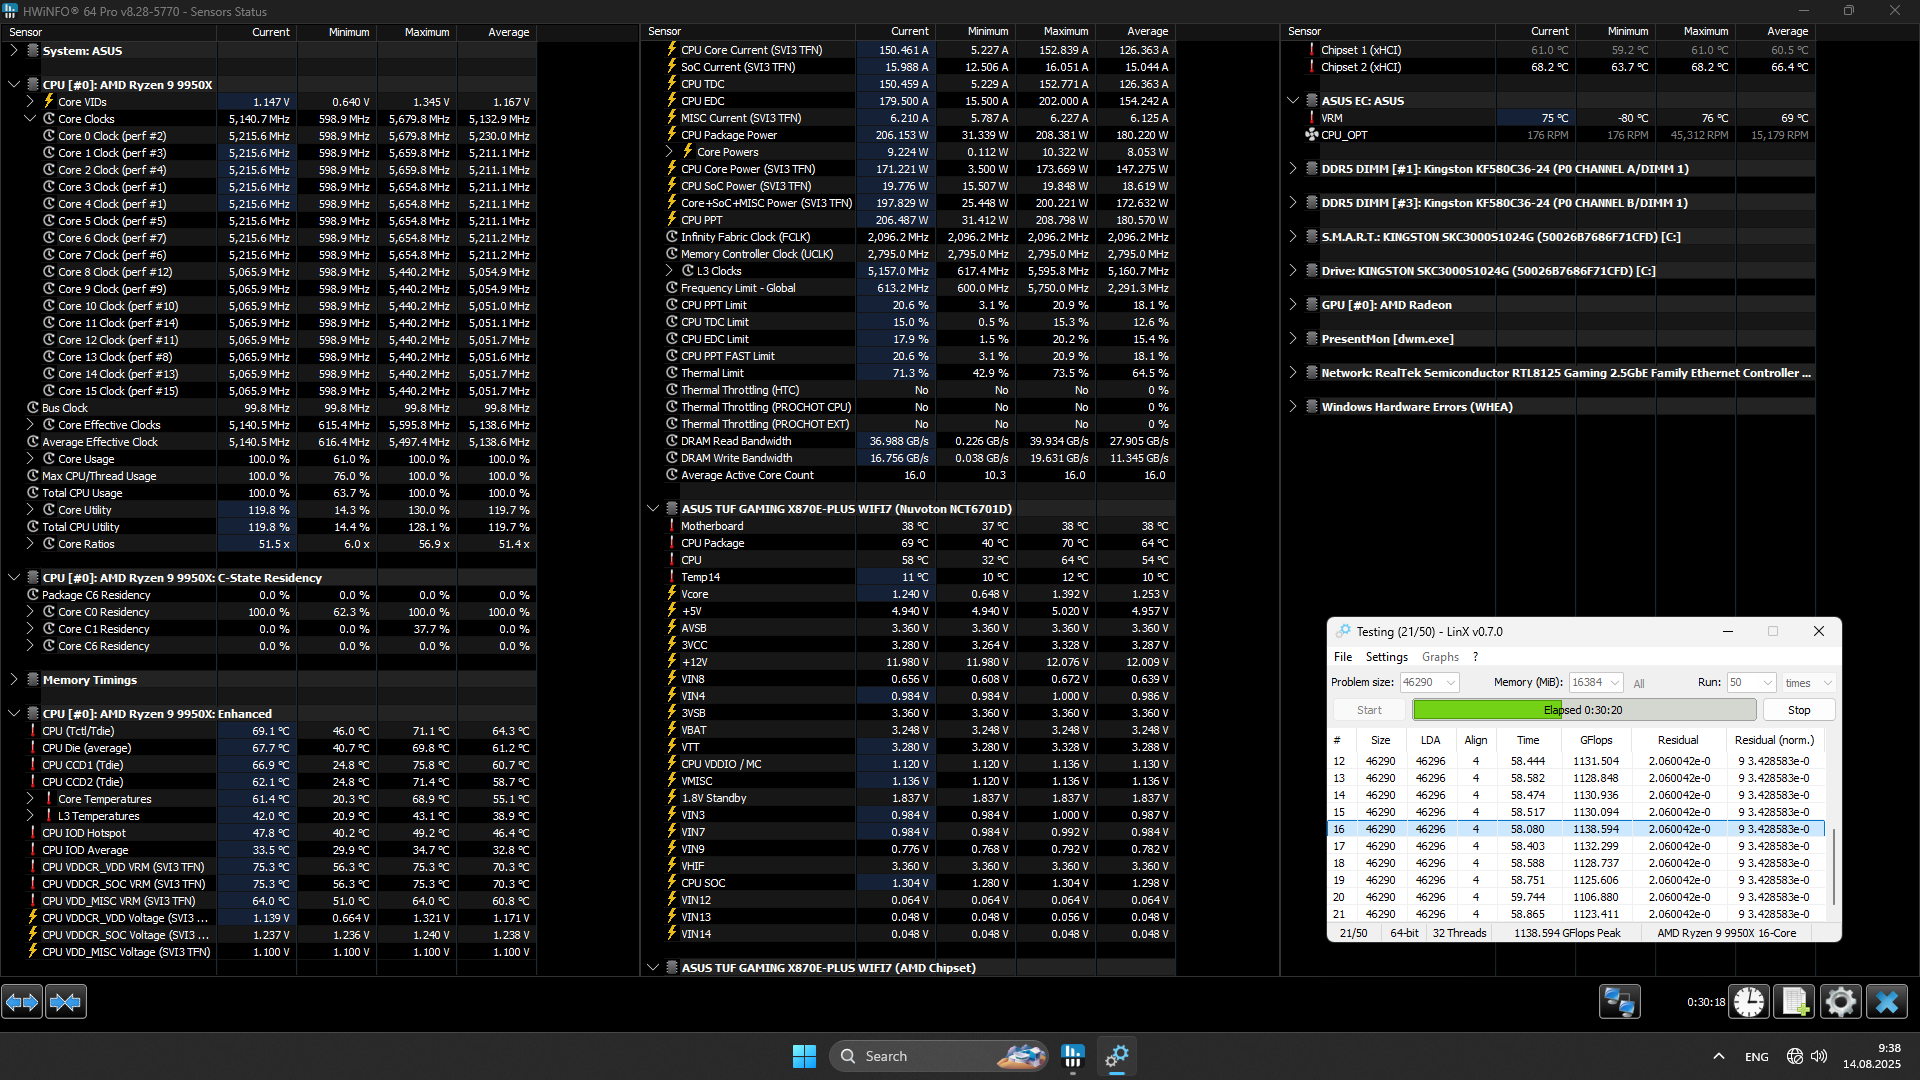
Task: Open LinX Settings menu
Action: (x=1386, y=657)
